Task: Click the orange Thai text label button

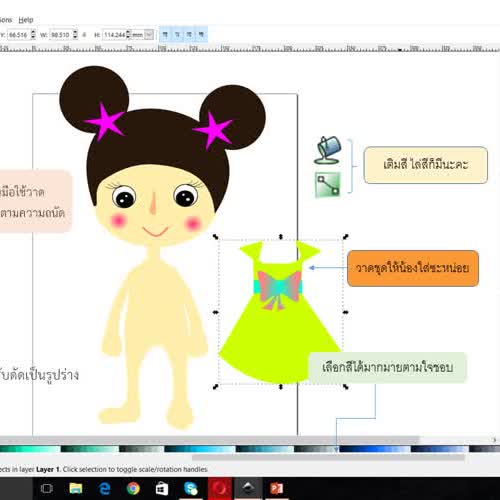Action: pos(413,268)
